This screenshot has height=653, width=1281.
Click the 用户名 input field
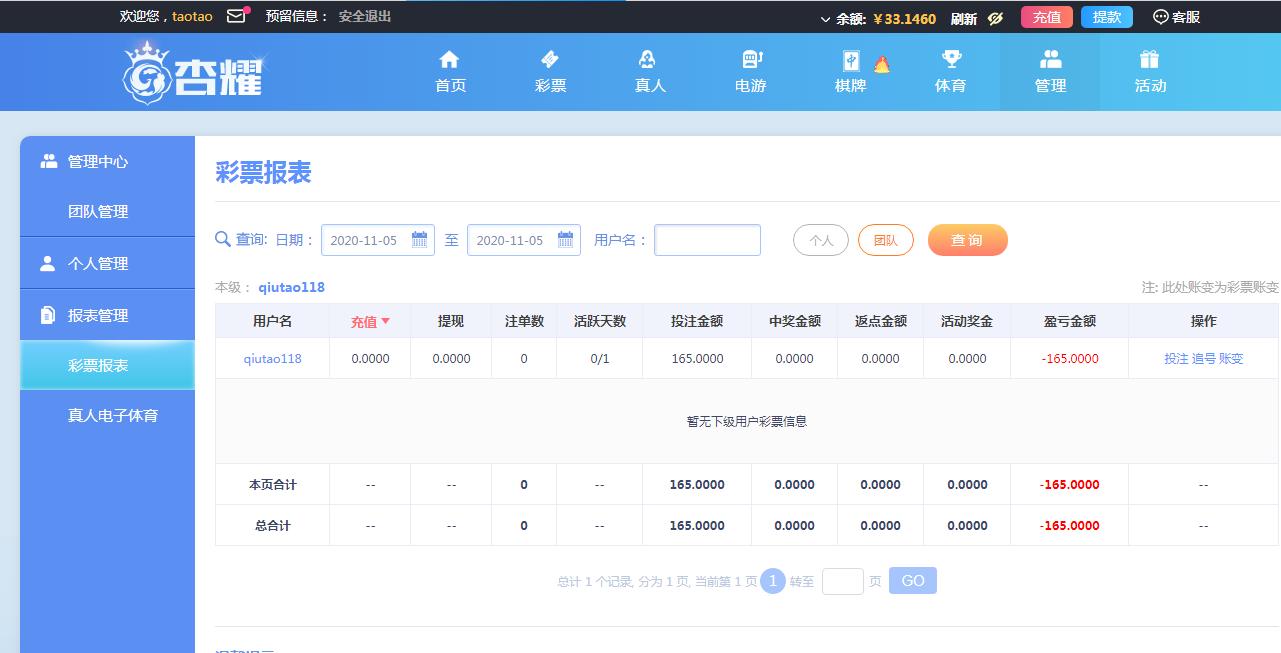point(707,240)
